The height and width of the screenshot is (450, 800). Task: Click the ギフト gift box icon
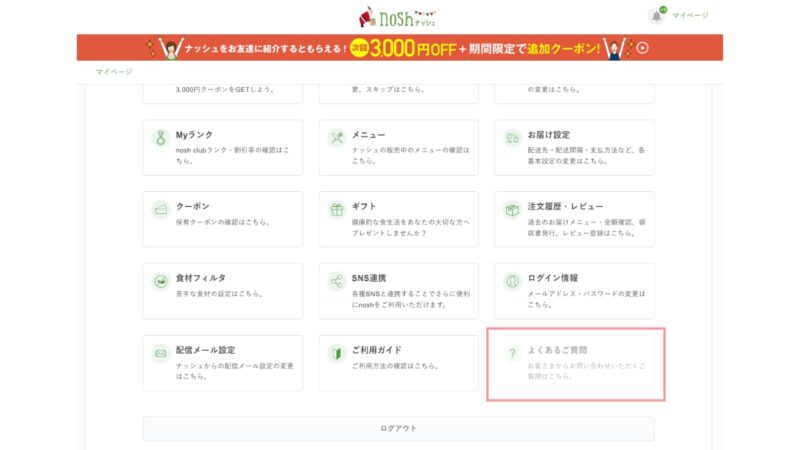(x=337, y=209)
